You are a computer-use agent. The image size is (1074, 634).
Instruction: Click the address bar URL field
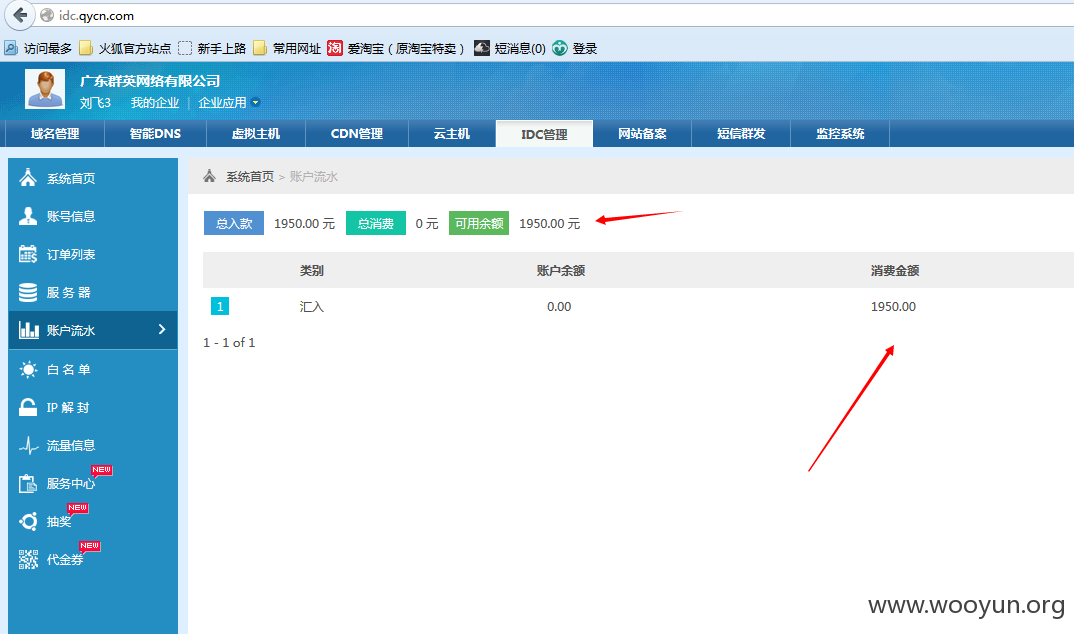pyautogui.click(x=562, y=15)
